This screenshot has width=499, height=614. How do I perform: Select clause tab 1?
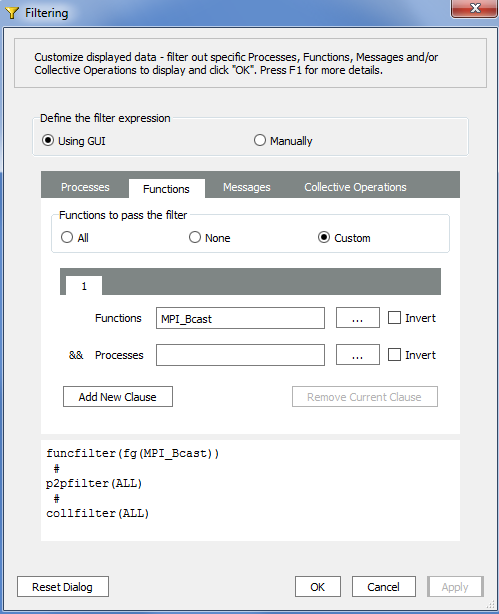(x=84, y=285)
